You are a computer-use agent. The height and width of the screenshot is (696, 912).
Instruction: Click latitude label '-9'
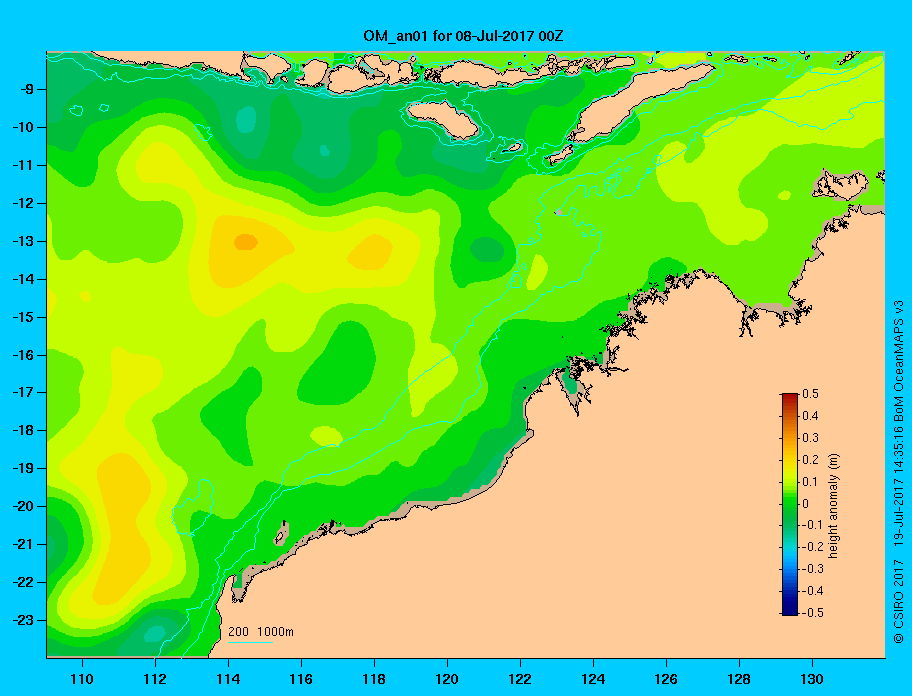click(x=26, y=90)
